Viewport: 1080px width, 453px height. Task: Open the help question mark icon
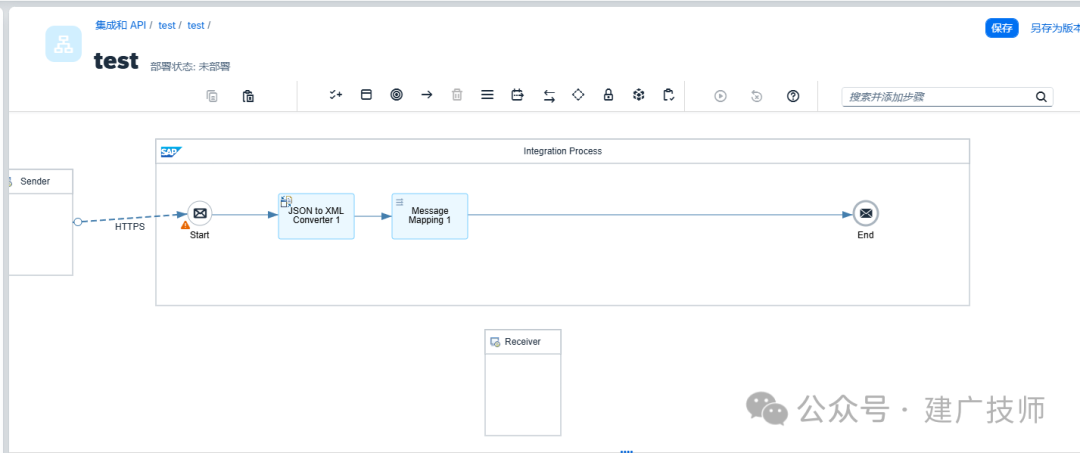pyautogui.click(x=793, y=96)
